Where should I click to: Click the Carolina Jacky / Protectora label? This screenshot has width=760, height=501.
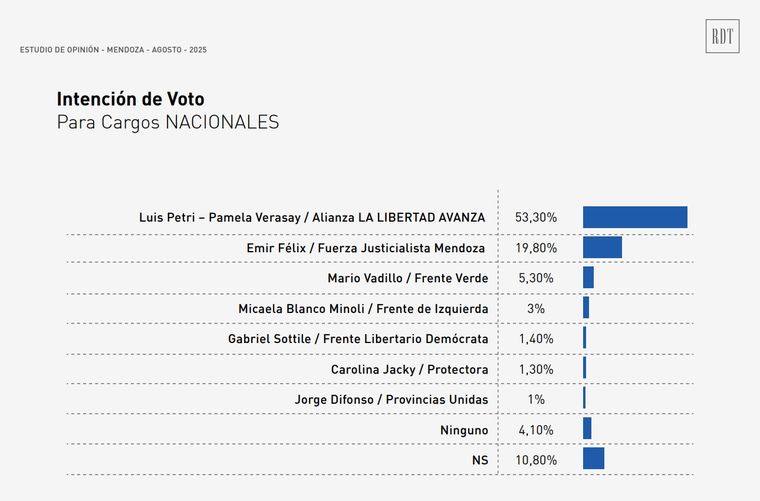tap(409, 370)
